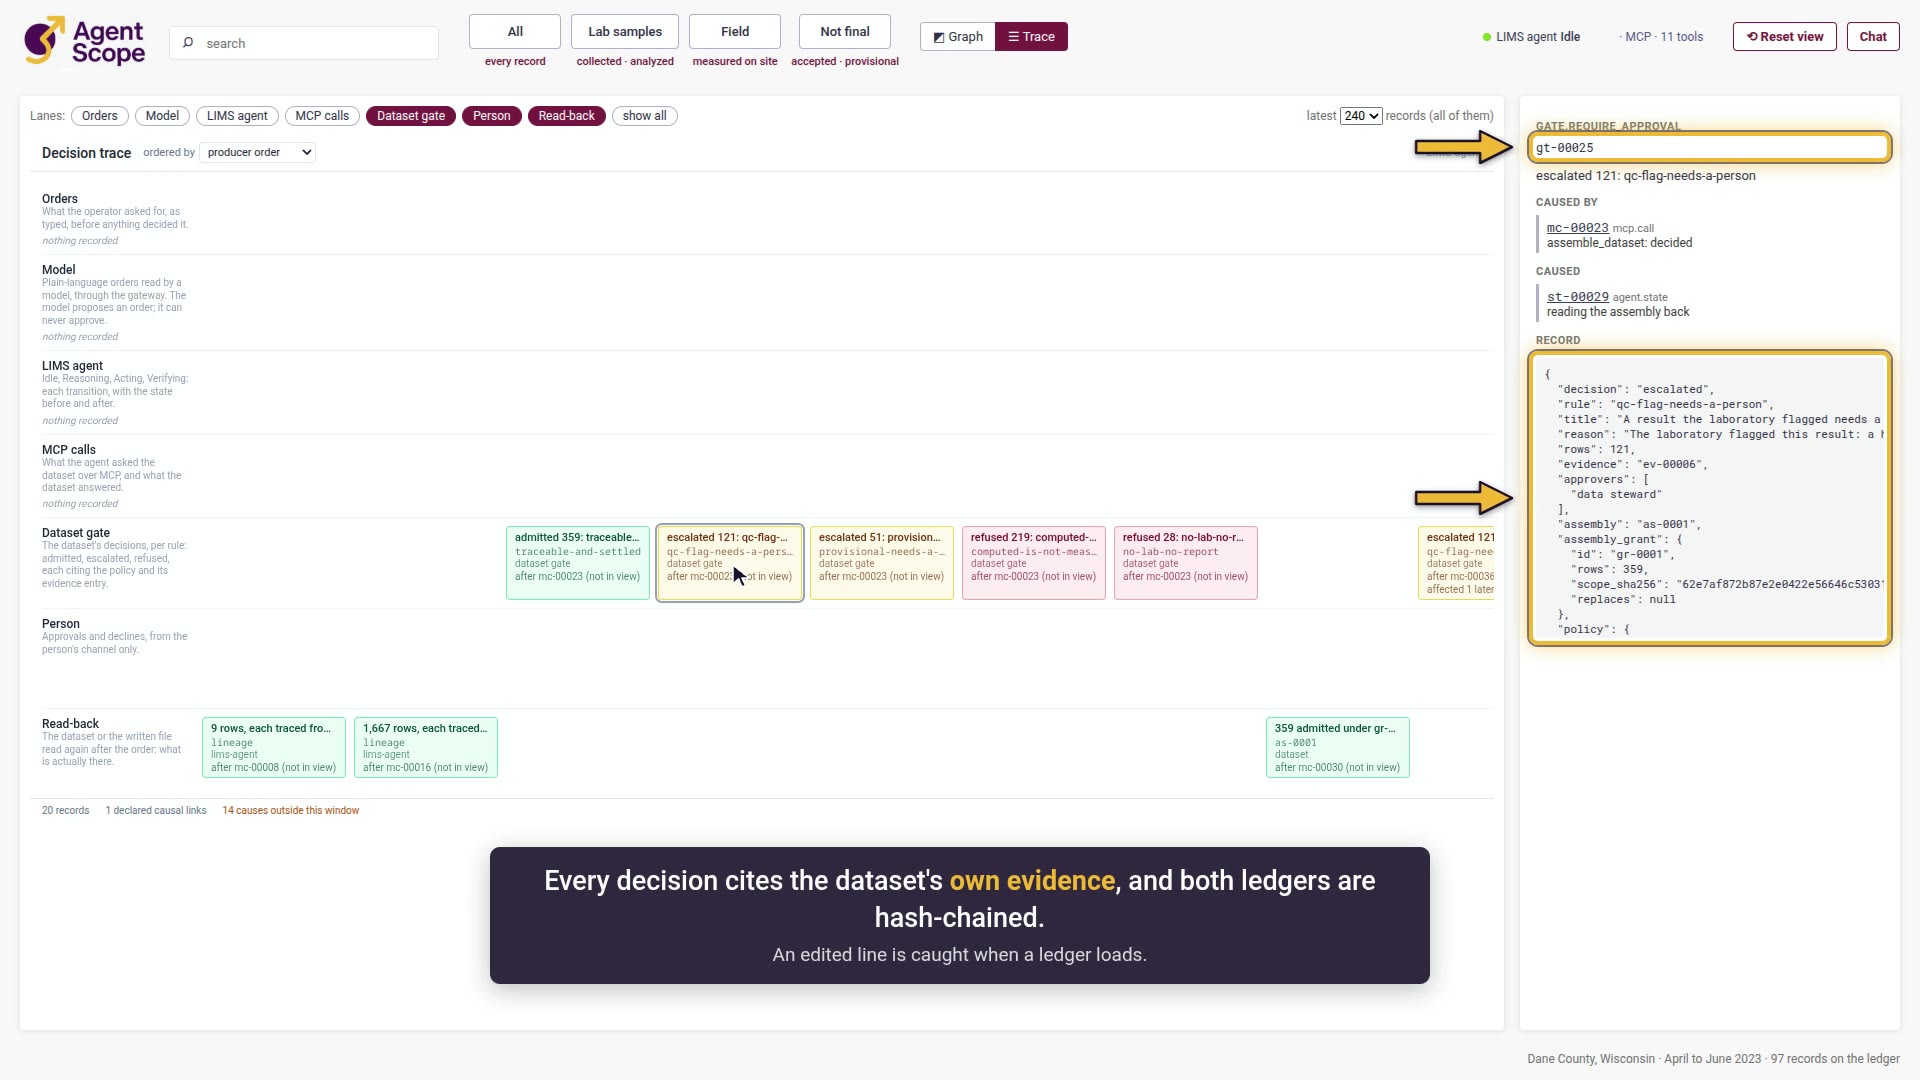The height and width of the screenshot is (1080, 1920).
Task: Select the Not final filter
Action: click(845, 32)
